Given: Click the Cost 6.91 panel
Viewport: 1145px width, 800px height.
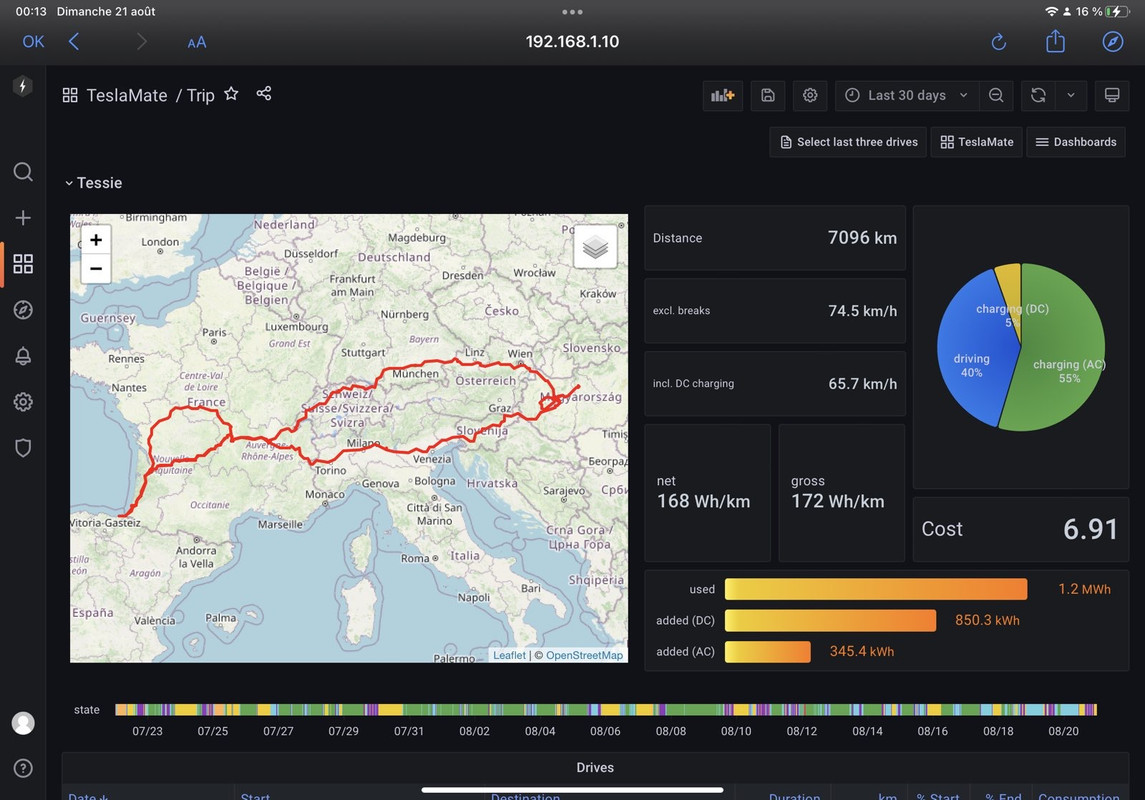Looking at the screenshot, I should 1021,530.
